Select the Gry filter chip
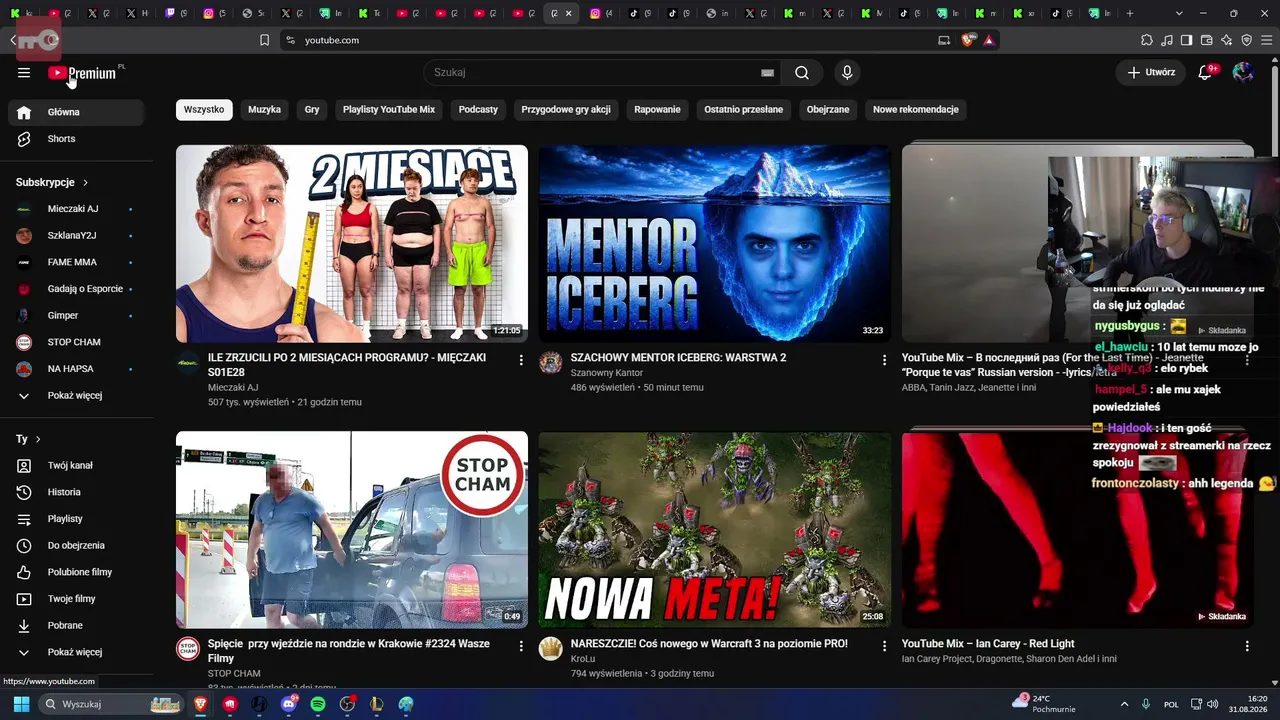 click(312, 110)
